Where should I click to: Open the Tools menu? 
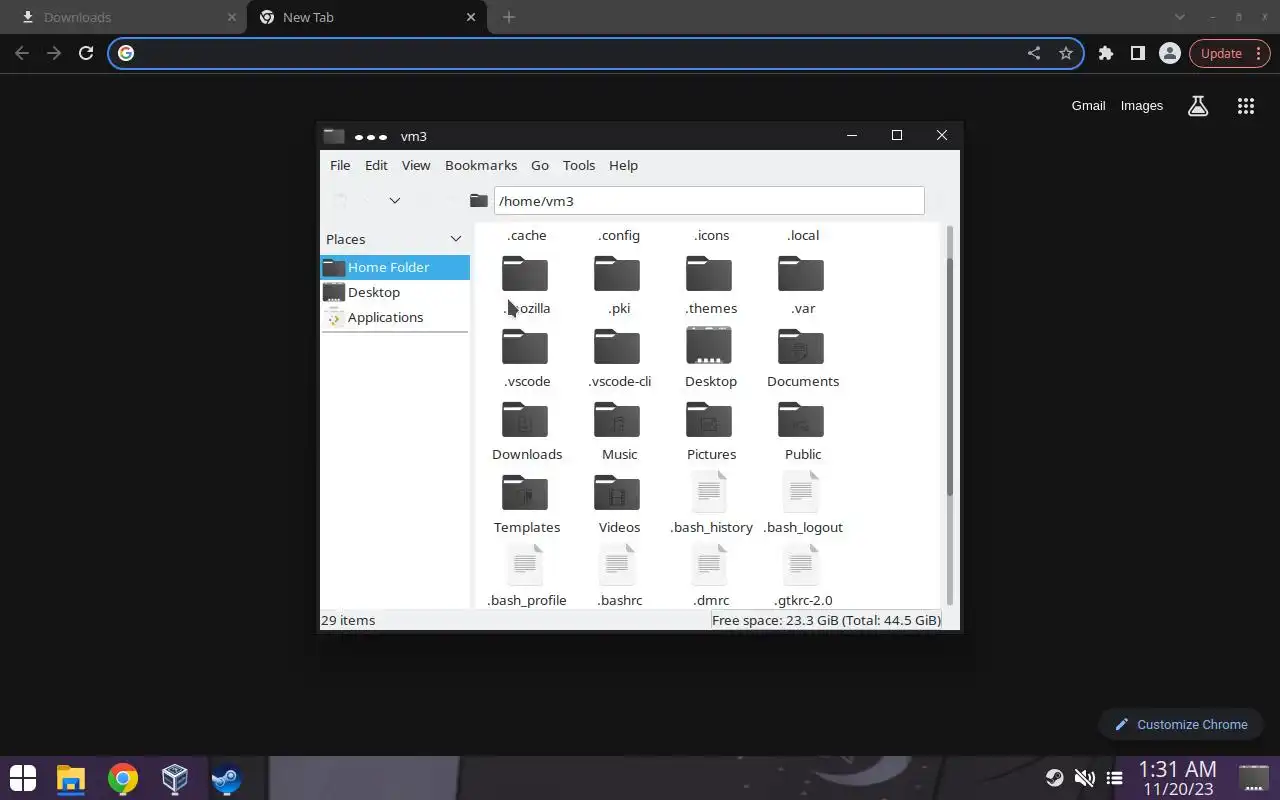click(579, 165)
